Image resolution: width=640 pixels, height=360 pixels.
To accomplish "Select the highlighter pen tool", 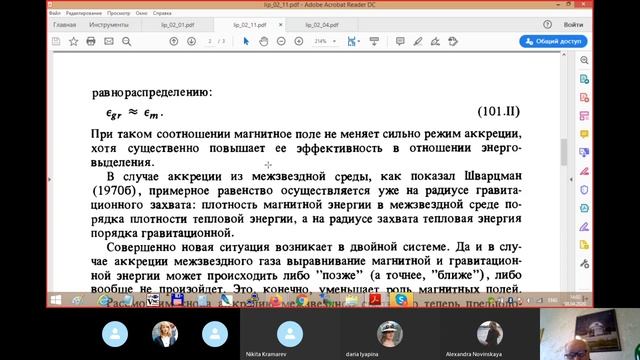I will (x=418, y=41).
